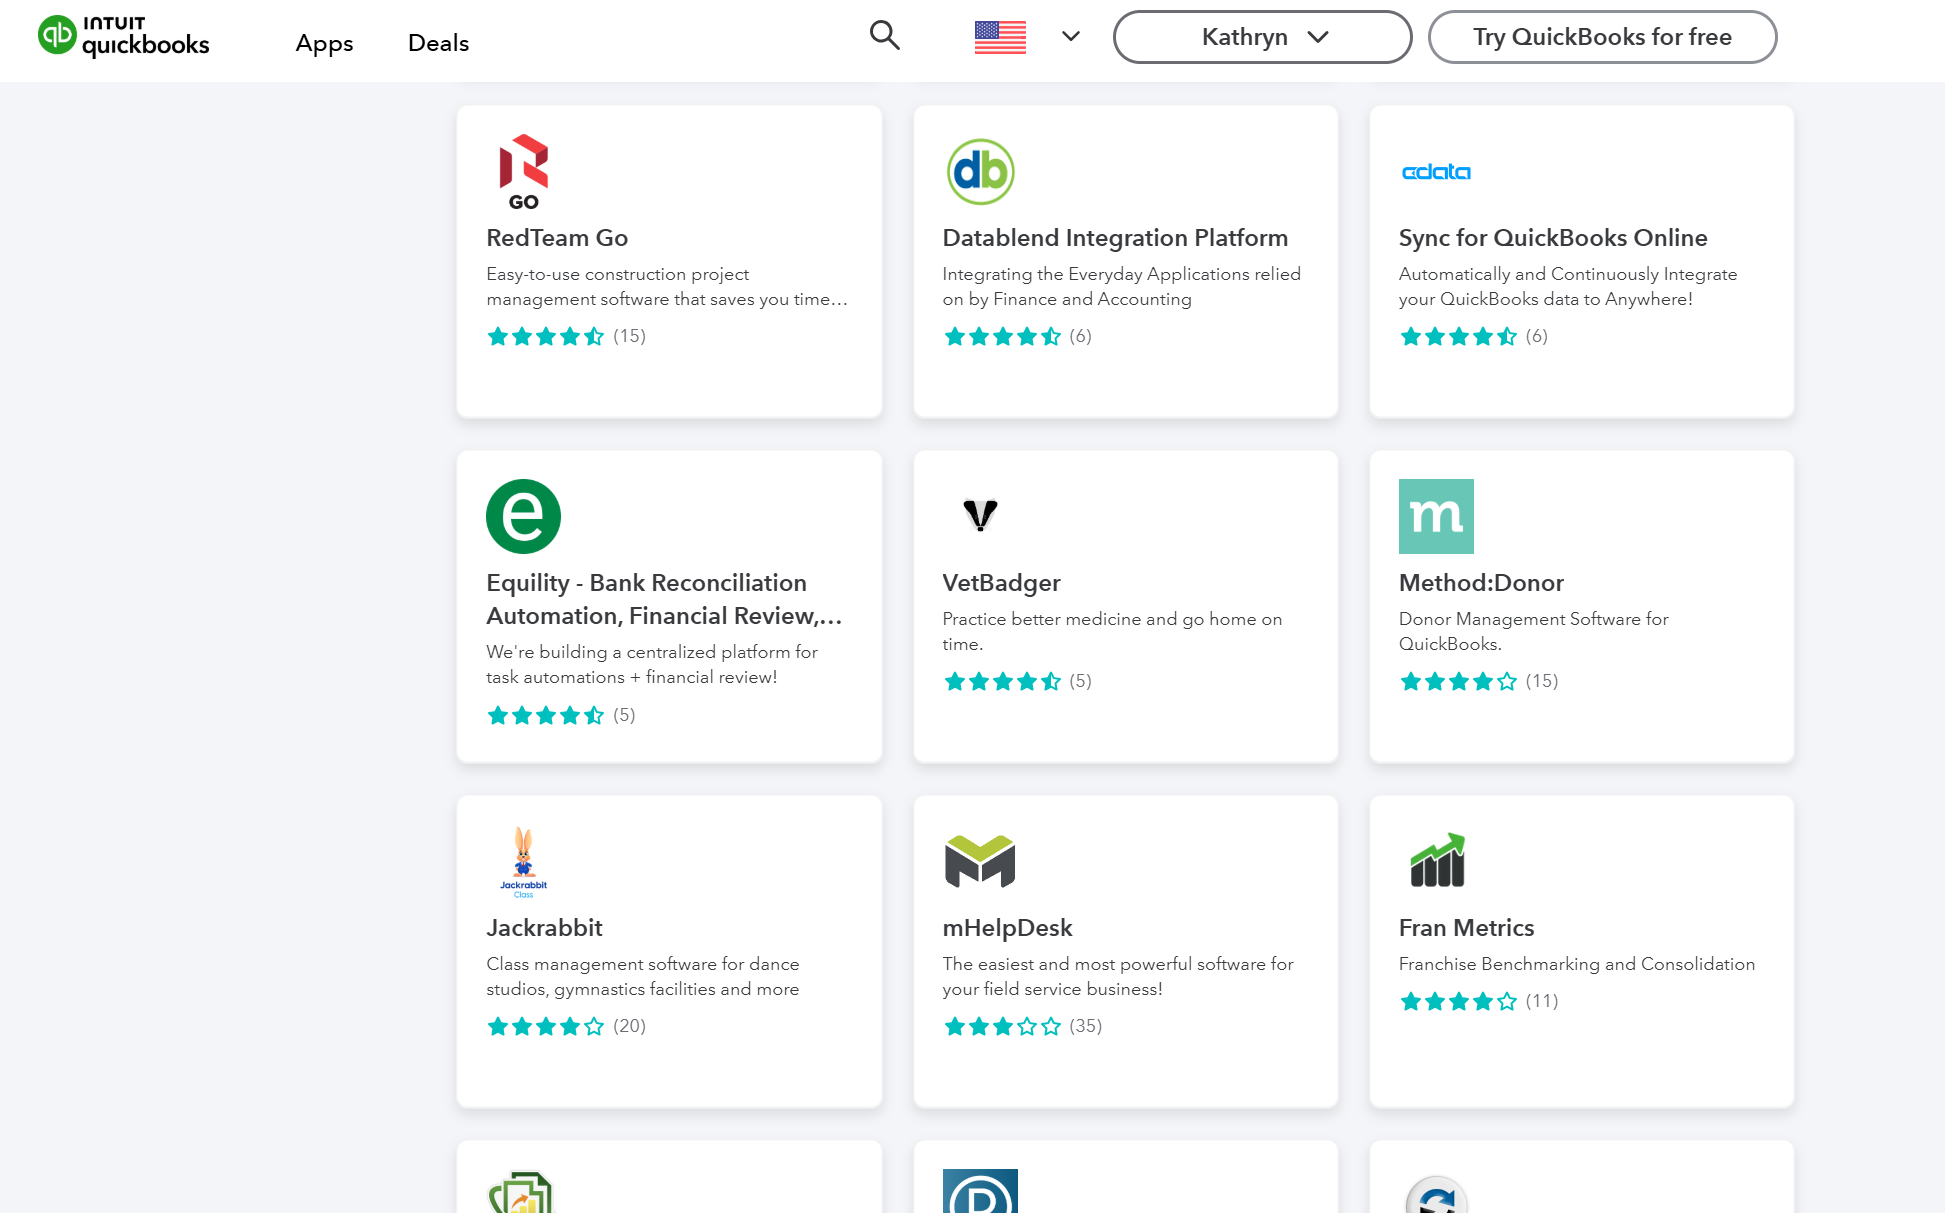1945x1213 pixels.
Task: Click 'Integrating the Everyday Applications' description
Action: point(1121,286)
